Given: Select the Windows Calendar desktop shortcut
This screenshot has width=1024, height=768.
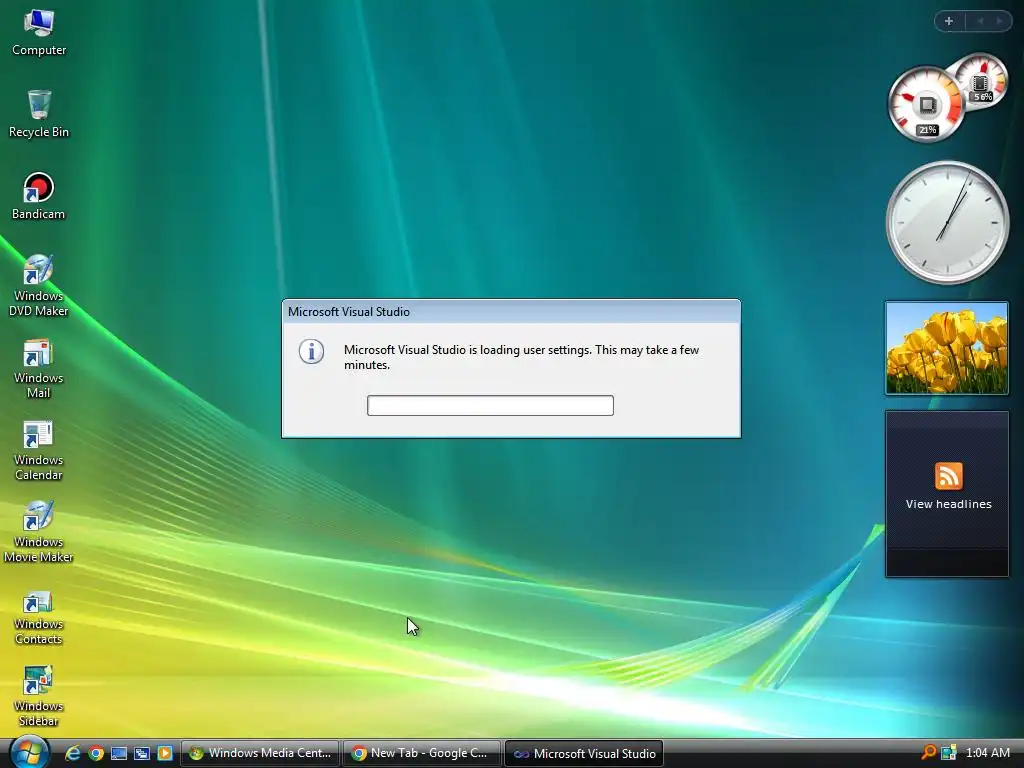Looking at the screenshot, I should [x=39, y=450].
